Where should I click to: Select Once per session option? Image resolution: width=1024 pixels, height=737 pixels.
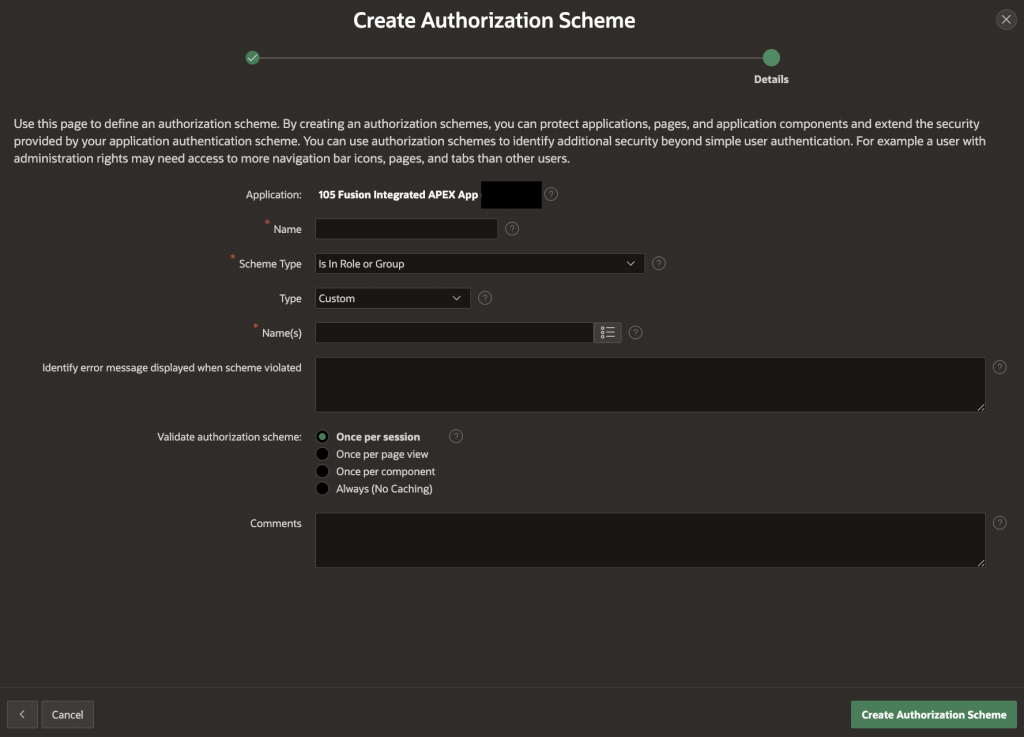pyautogui.click(x=323, y=437)
